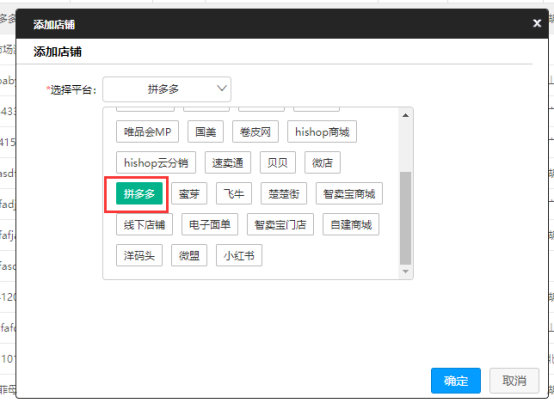Pick the hishop云分销 platform option

click(156, 163)
